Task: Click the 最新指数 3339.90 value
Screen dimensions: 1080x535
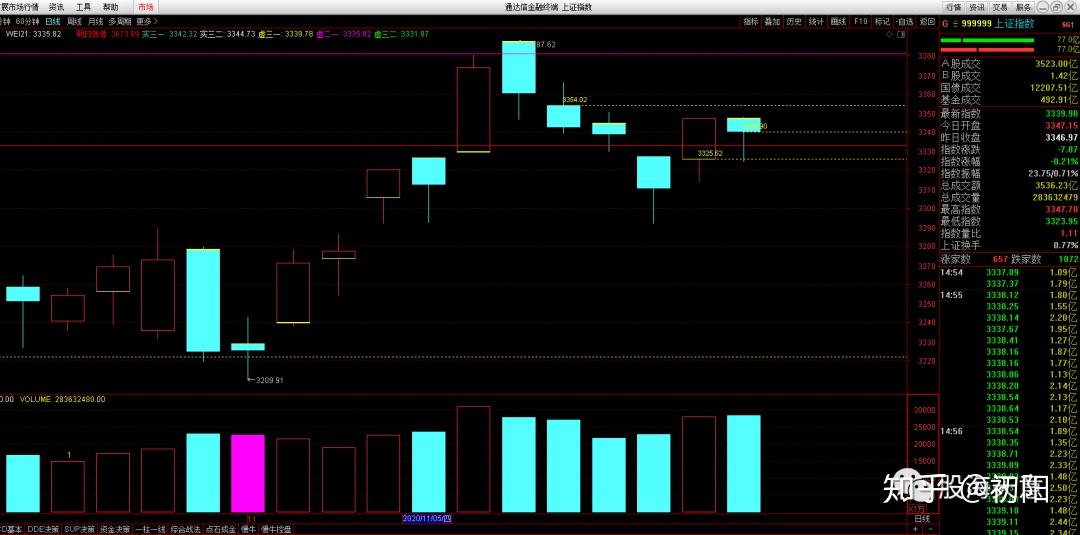Action: 1061,113
